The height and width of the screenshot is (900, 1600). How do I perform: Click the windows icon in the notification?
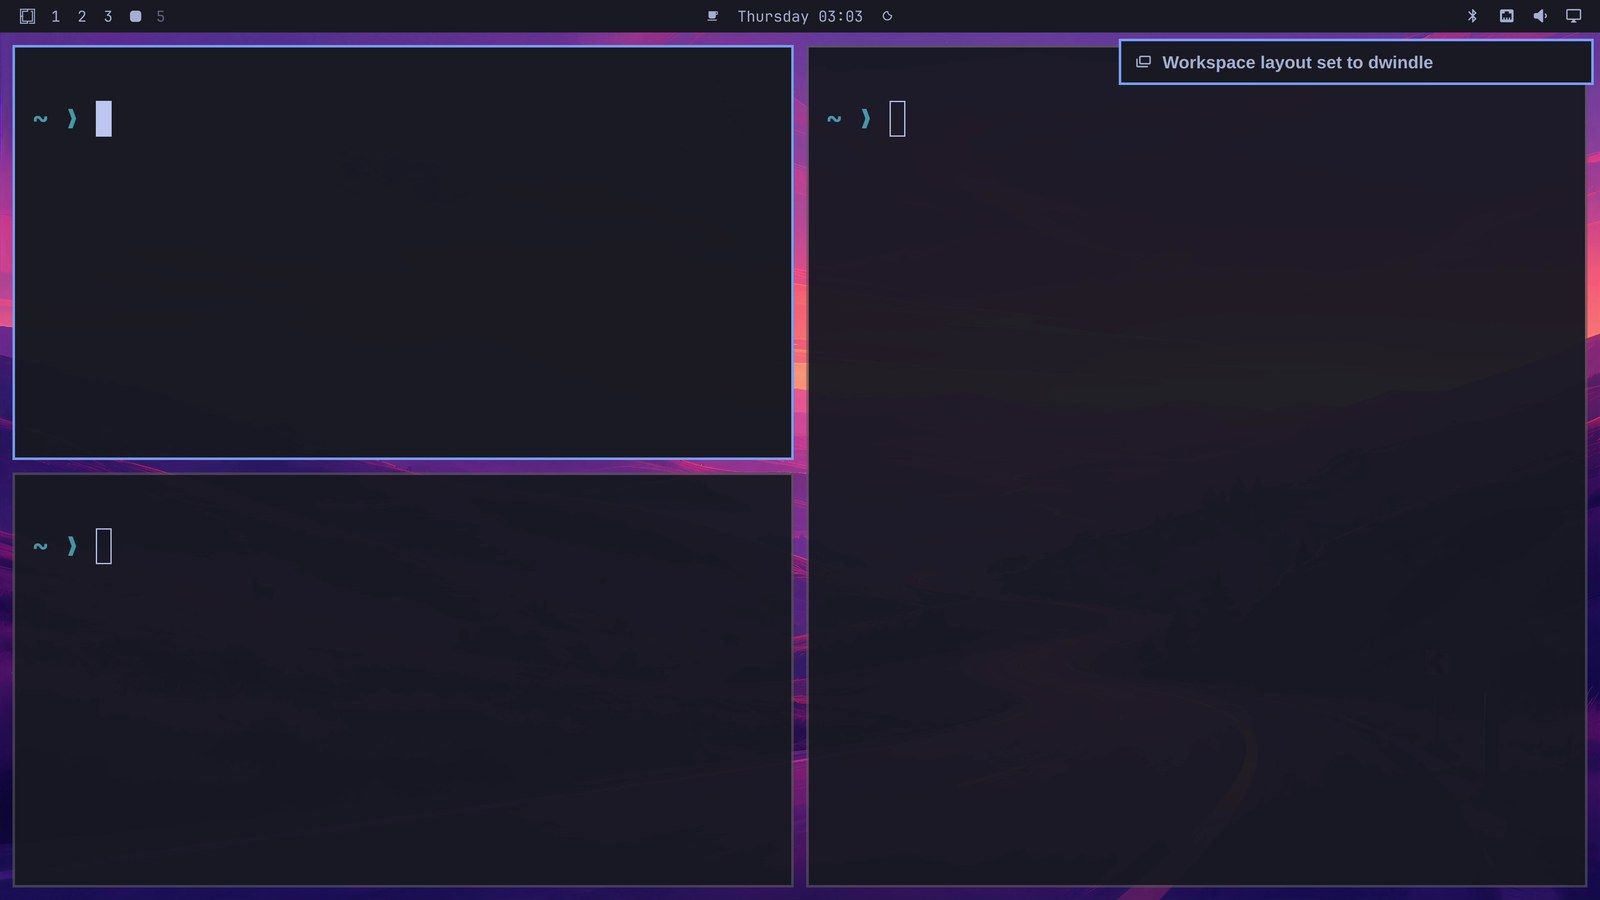(x=1143, y=62)
